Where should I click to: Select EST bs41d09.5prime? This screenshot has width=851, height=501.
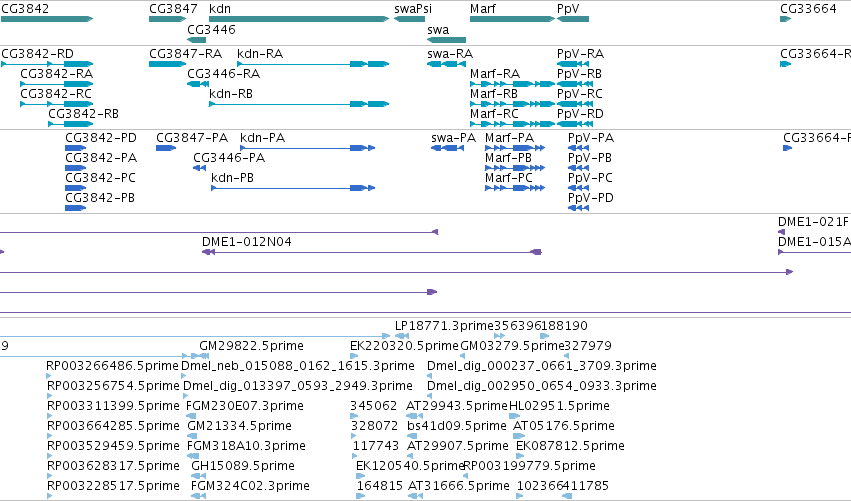(x=456, y=426)
